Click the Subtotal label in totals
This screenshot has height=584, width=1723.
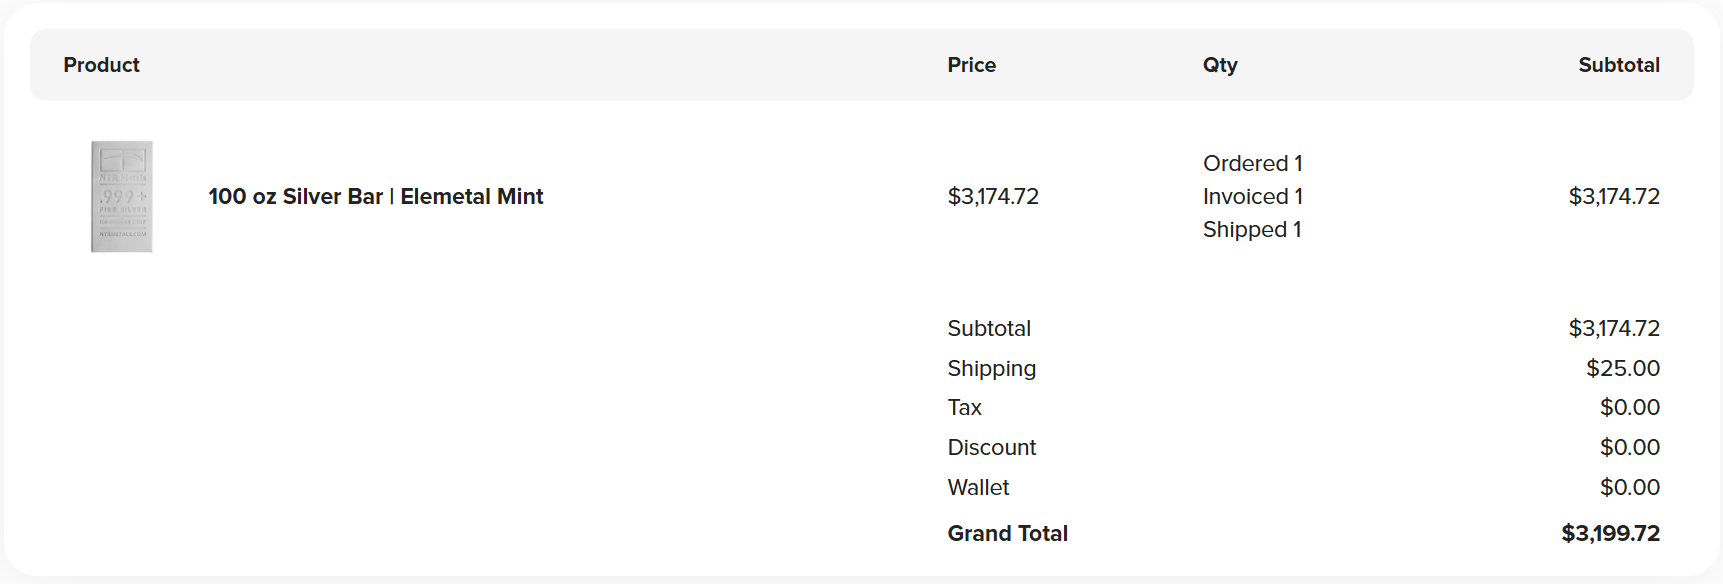[988, 329]
